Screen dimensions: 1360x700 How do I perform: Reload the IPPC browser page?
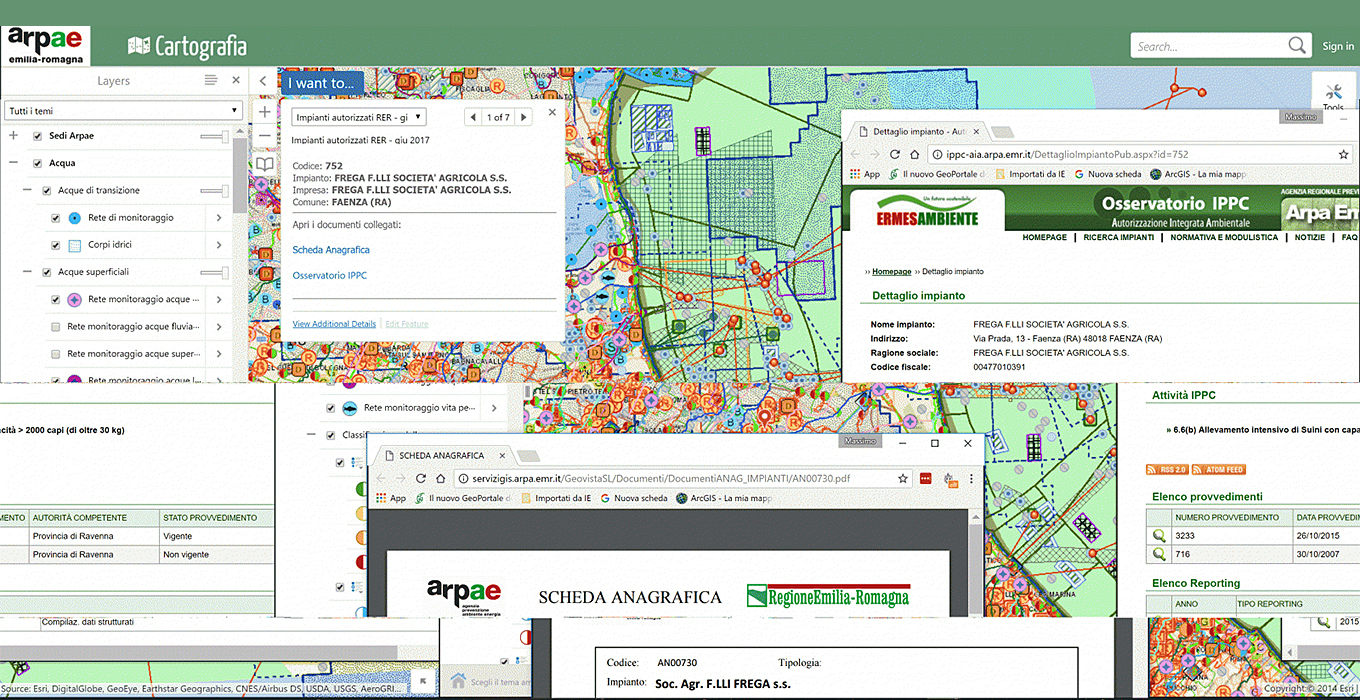point(895,155)
